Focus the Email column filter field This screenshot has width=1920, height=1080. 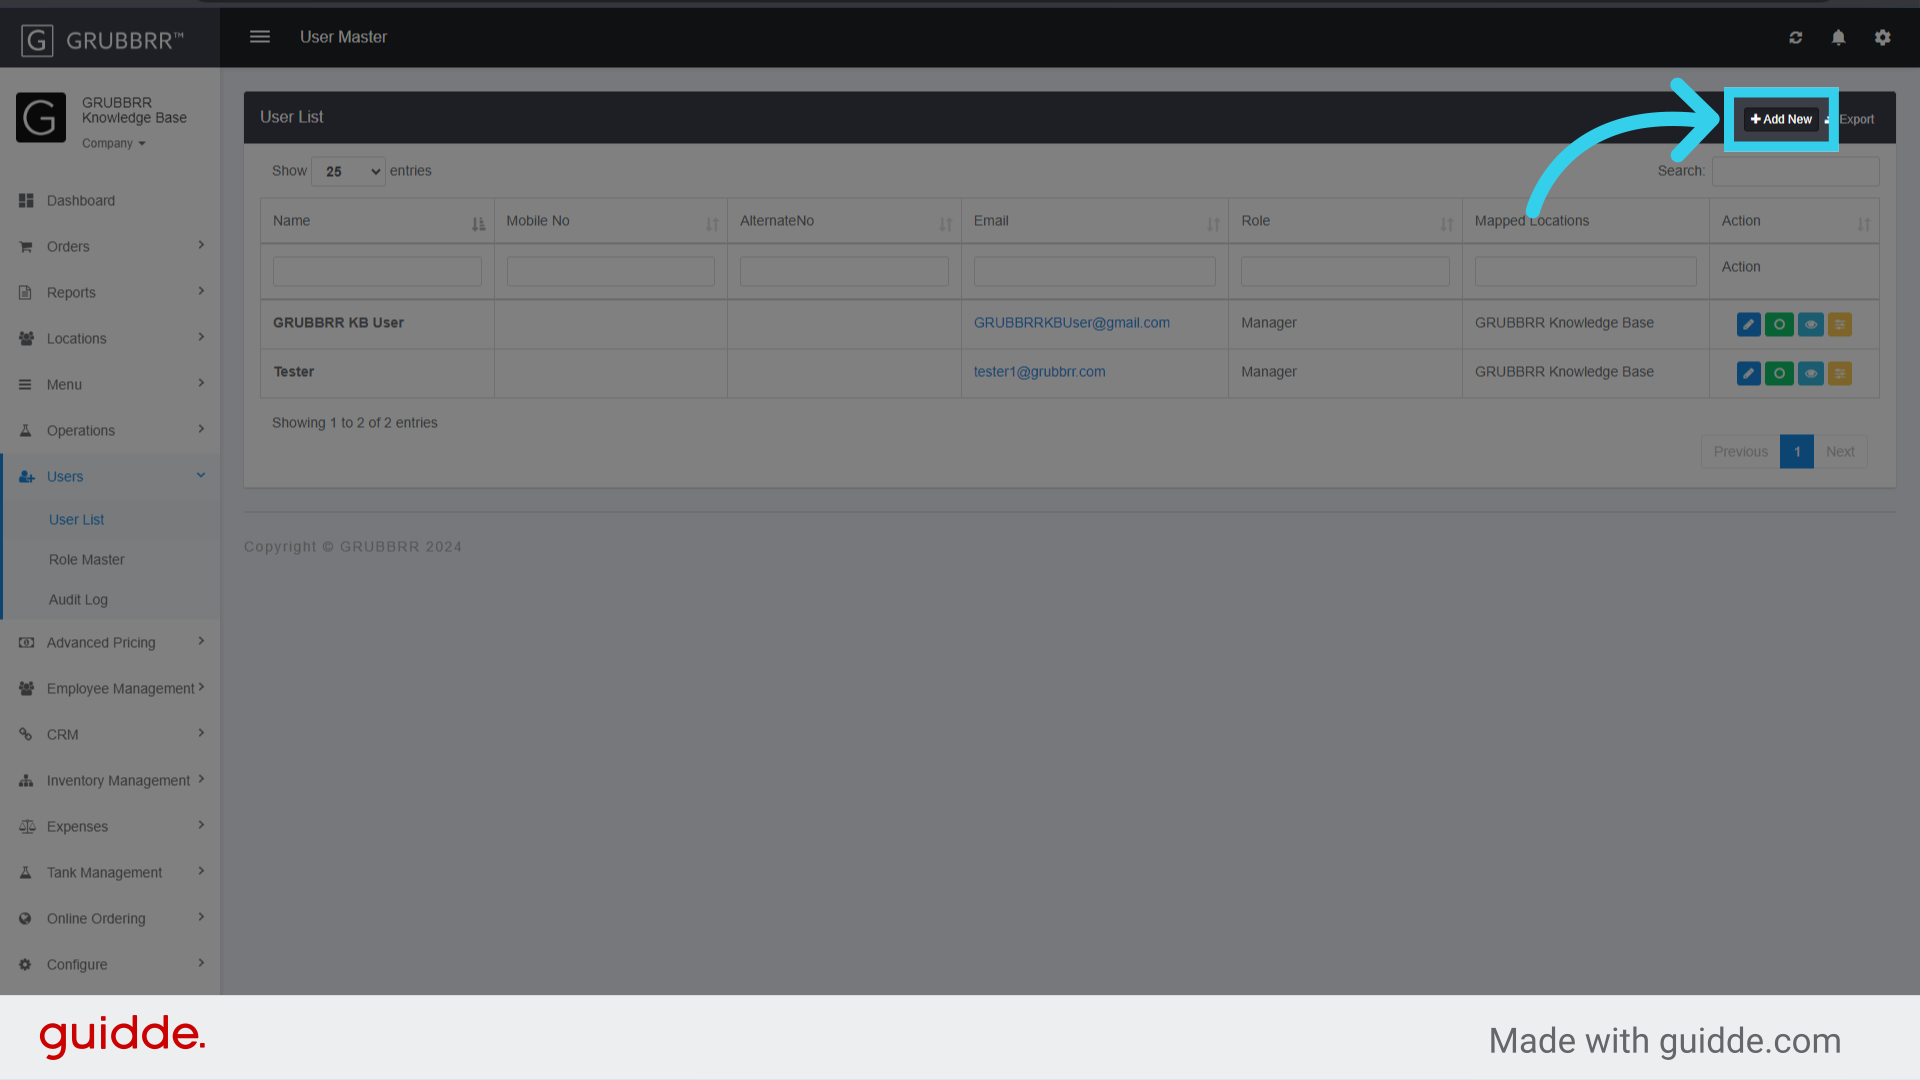tap(1095, 272)
